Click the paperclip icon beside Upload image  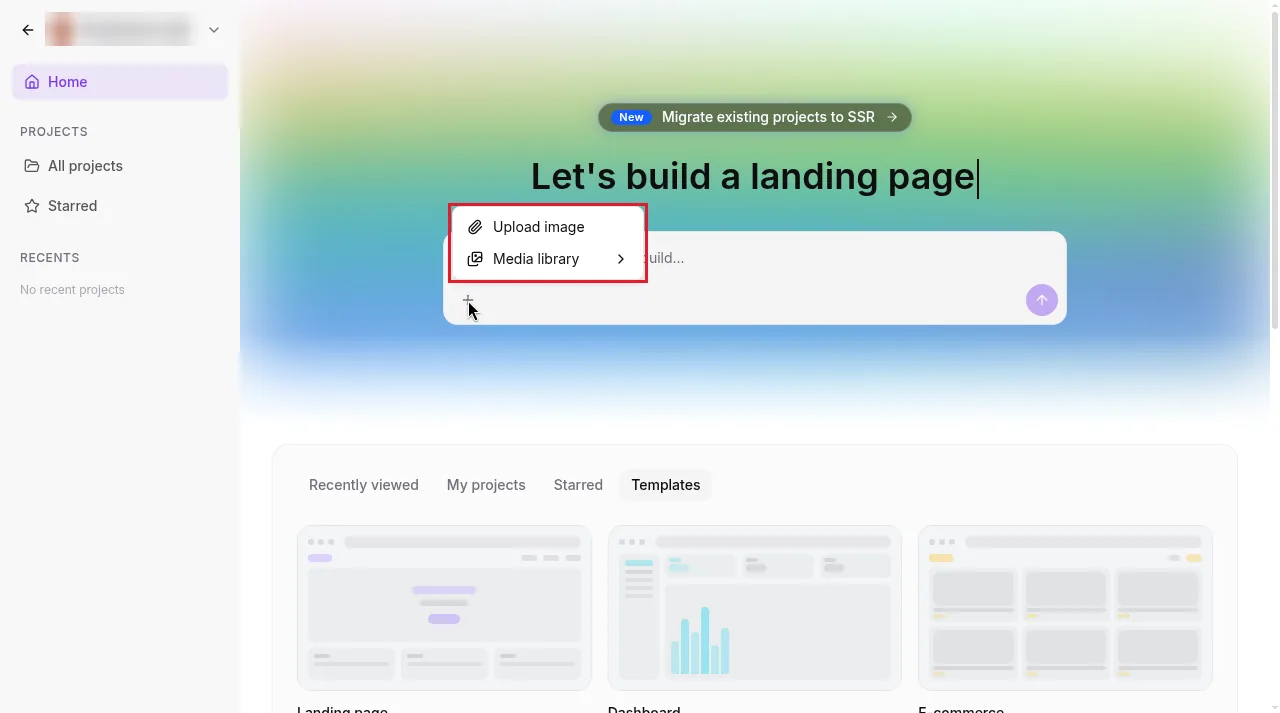pos(475,227)
